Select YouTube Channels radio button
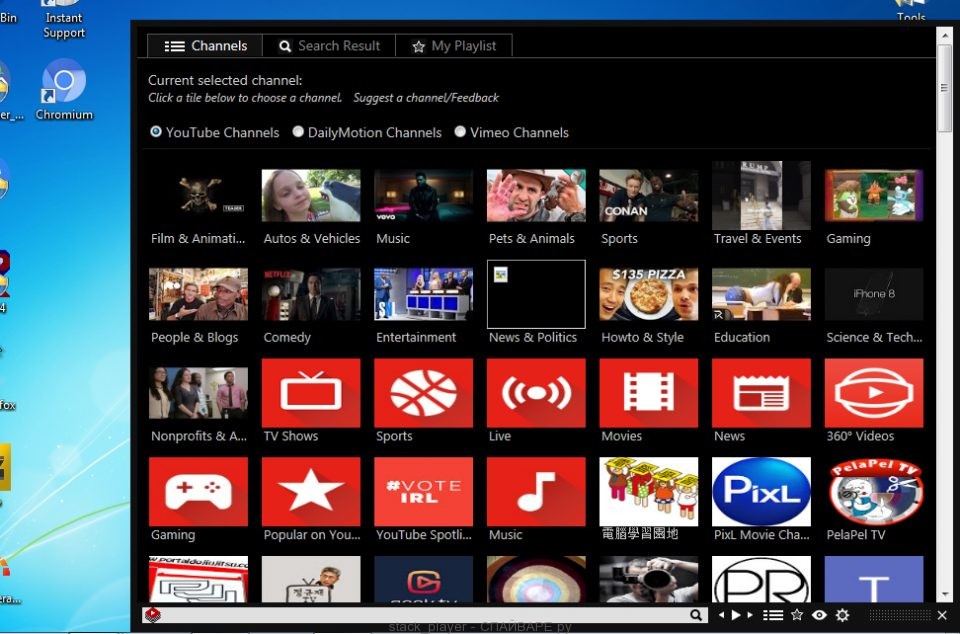The height and width of the screenshot is (634, 960). [156, 132]
